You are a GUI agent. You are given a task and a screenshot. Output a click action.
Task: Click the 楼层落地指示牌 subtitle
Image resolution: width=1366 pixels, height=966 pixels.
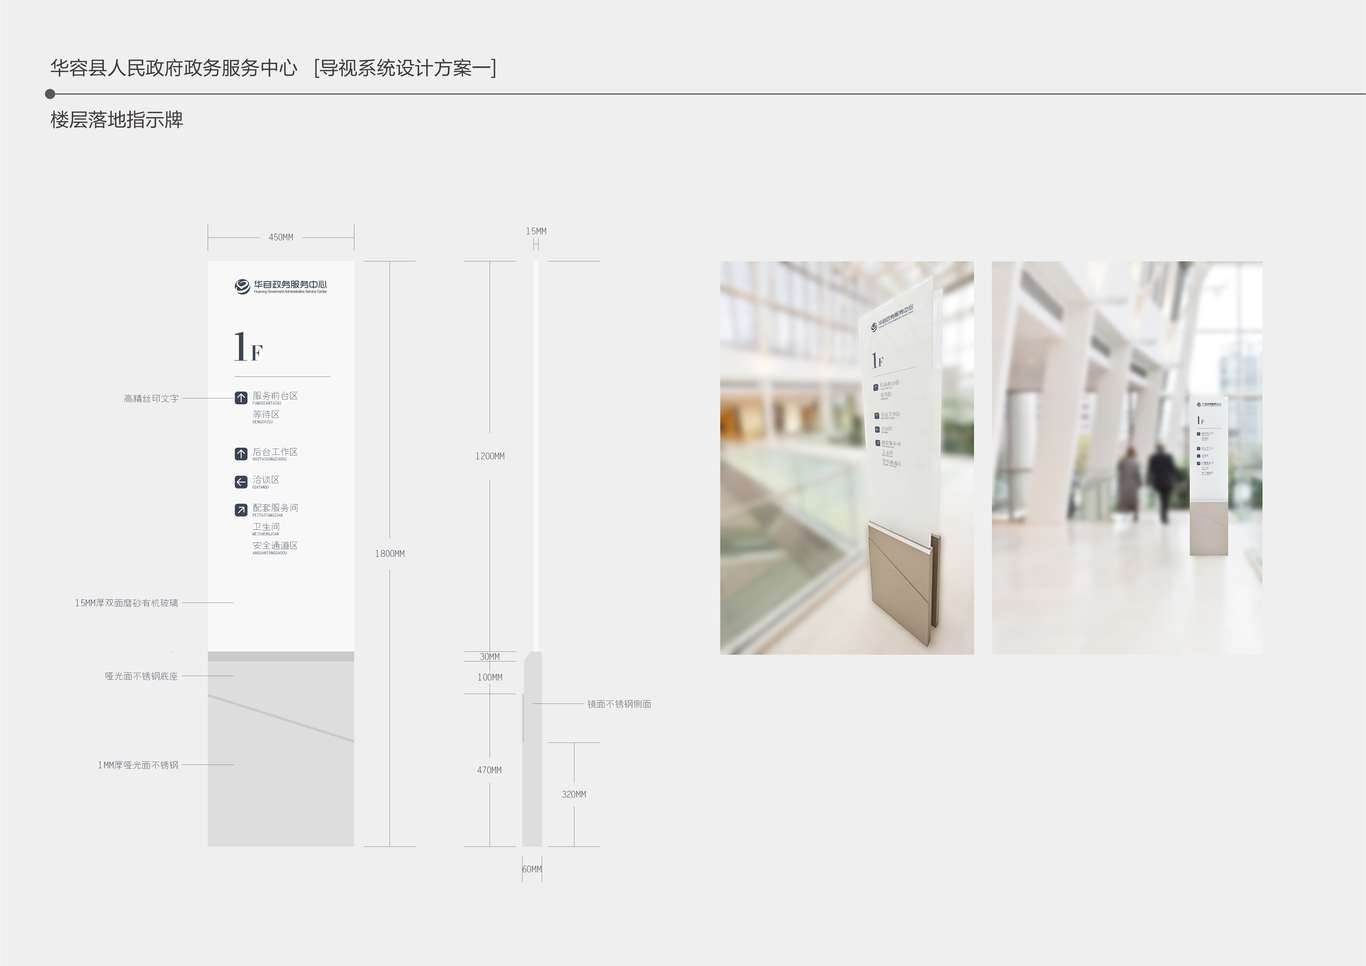[117, 120]
